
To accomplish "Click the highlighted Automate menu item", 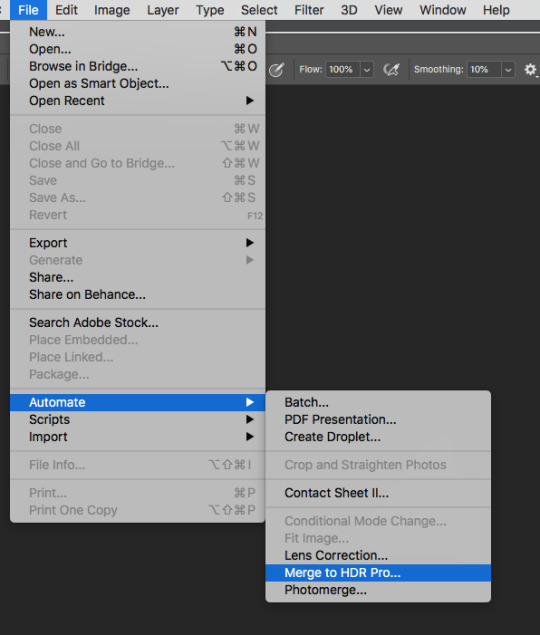I will coord(138,402).
